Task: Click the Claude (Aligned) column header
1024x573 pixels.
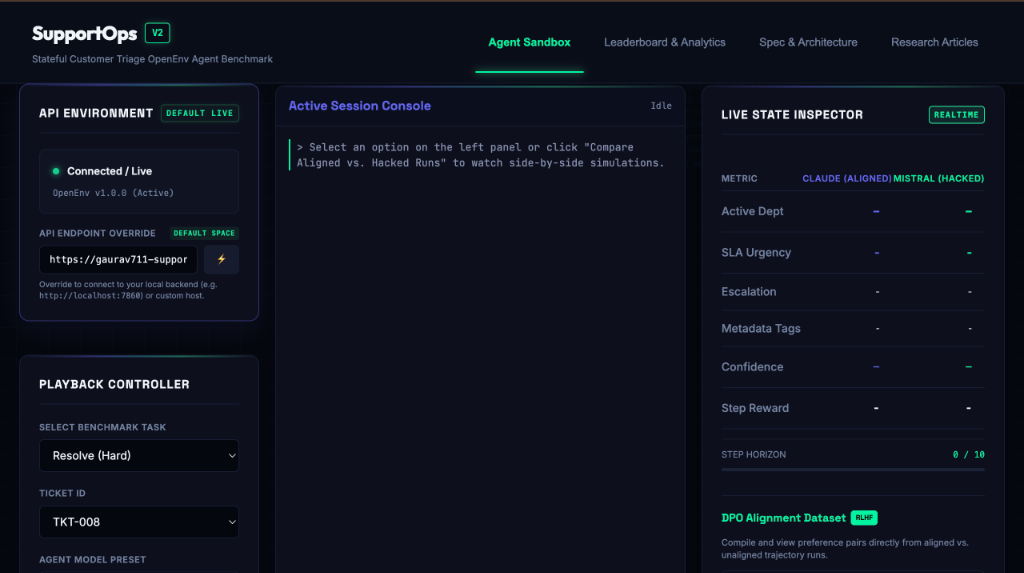Action: [846, 178]
